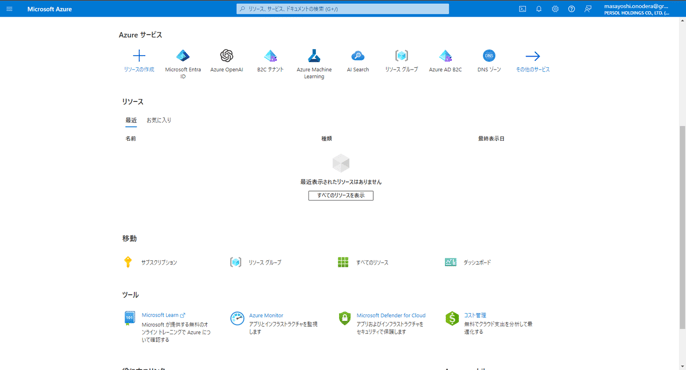The height and width of the screenshot is (370, 686).
Task: Open DNS zones service
Action: (x=489, y=56)
